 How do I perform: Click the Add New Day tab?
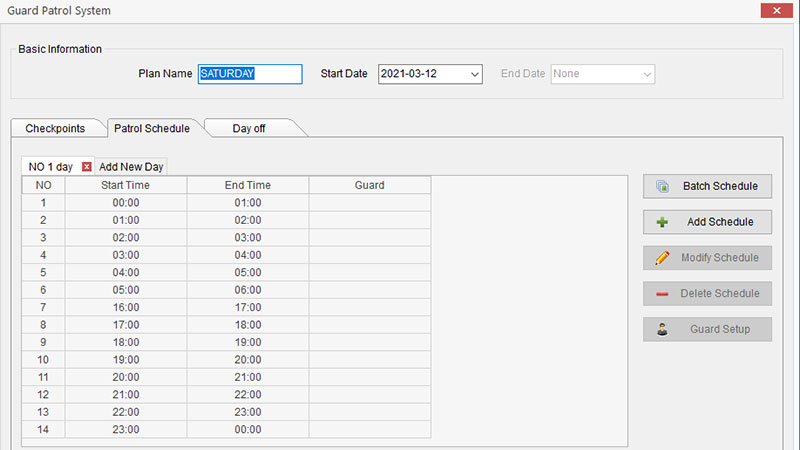point(131,167)
